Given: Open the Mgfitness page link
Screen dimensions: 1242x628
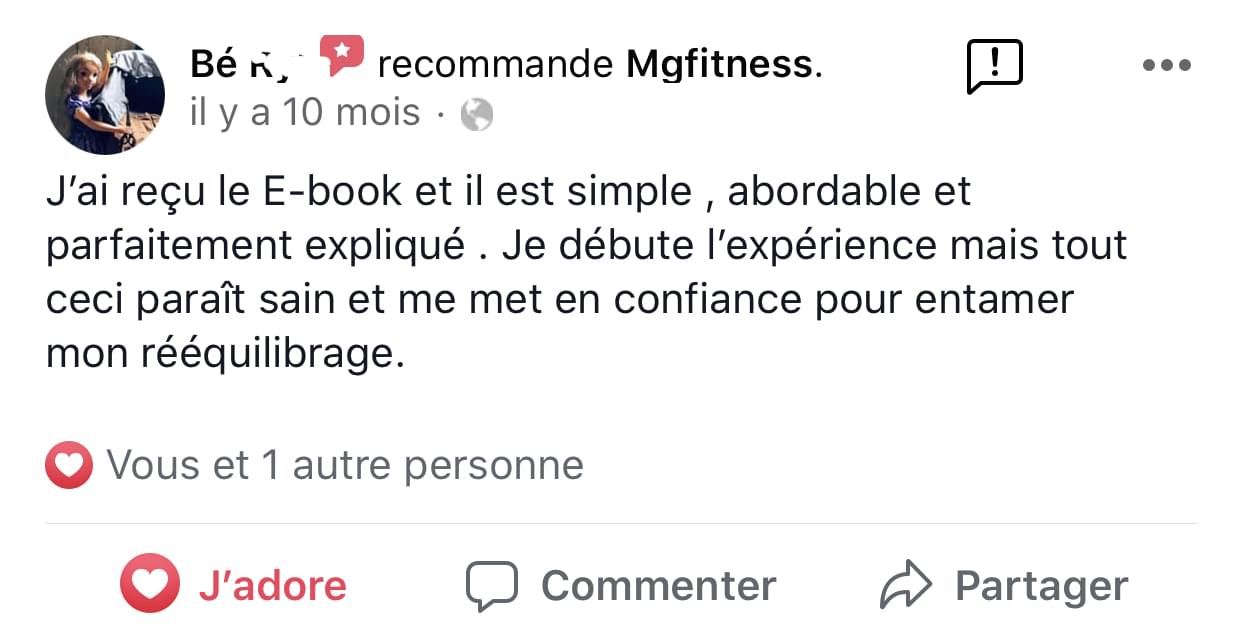Looking at the screenshot, I should [x=719, y=64].
